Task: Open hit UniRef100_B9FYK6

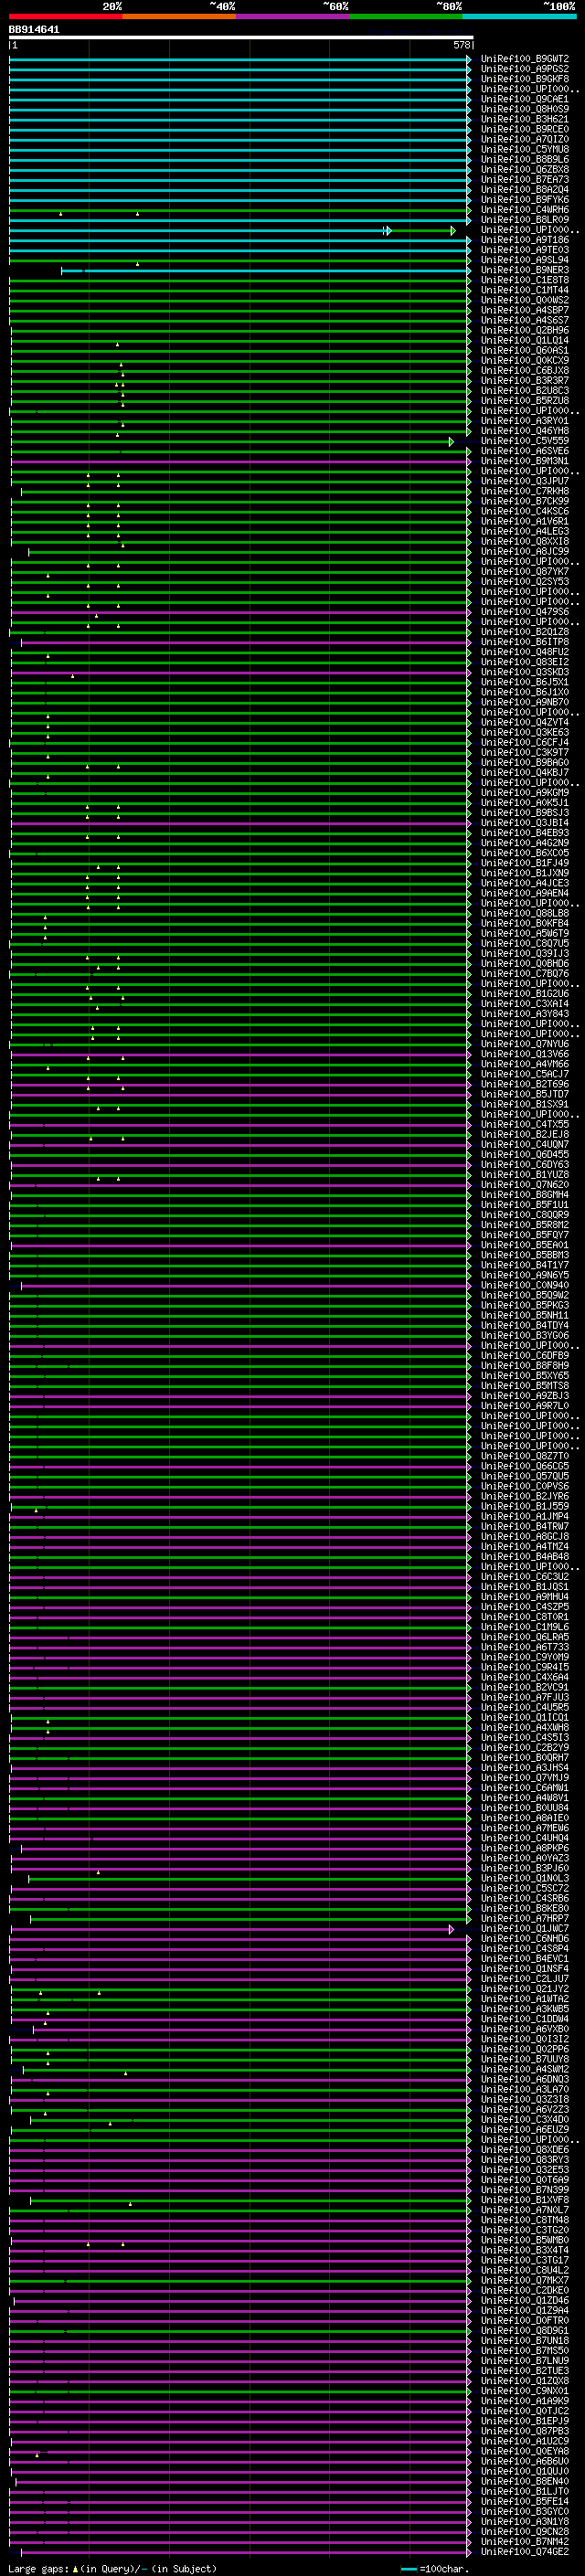Action: [524, 200]
